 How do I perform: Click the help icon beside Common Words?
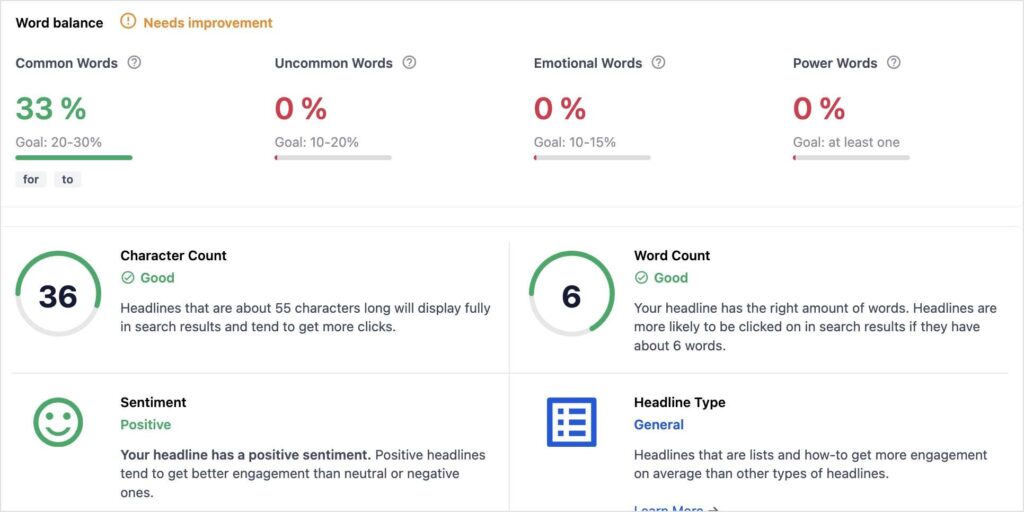[x=134, y=63]
